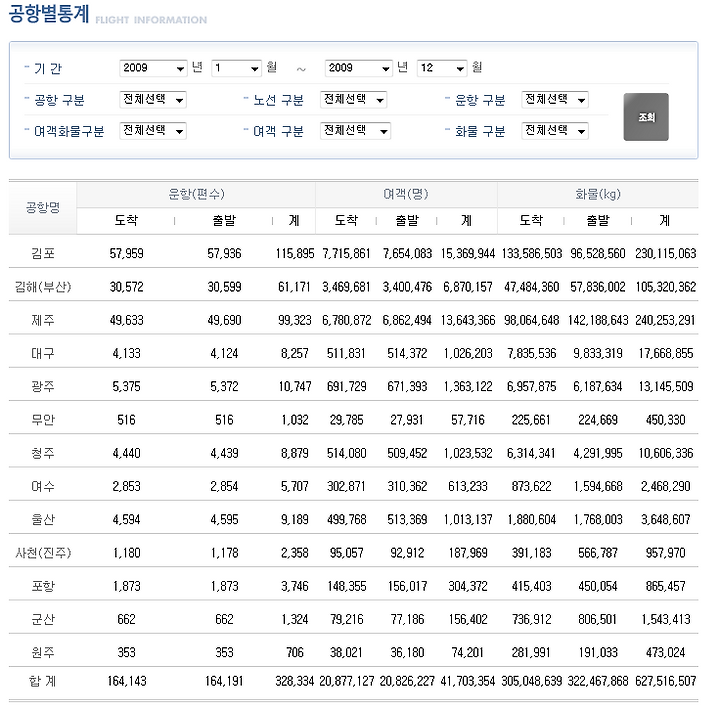The height and width of the screenshot is (710, 720).
Task: Expand the 화물 구분 dropdown
Action: [555, 131]
